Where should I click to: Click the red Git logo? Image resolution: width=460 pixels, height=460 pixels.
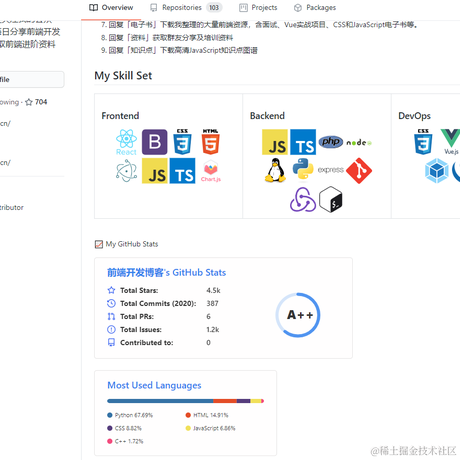tap(359, 171)
